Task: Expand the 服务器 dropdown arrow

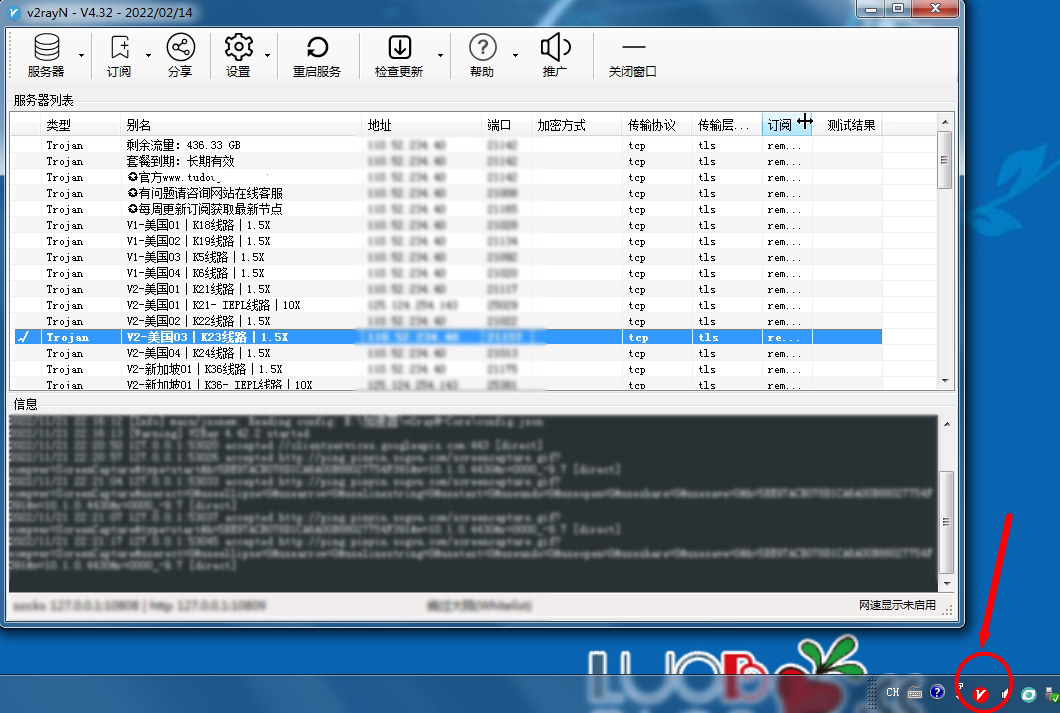Action: pos(81,55)
